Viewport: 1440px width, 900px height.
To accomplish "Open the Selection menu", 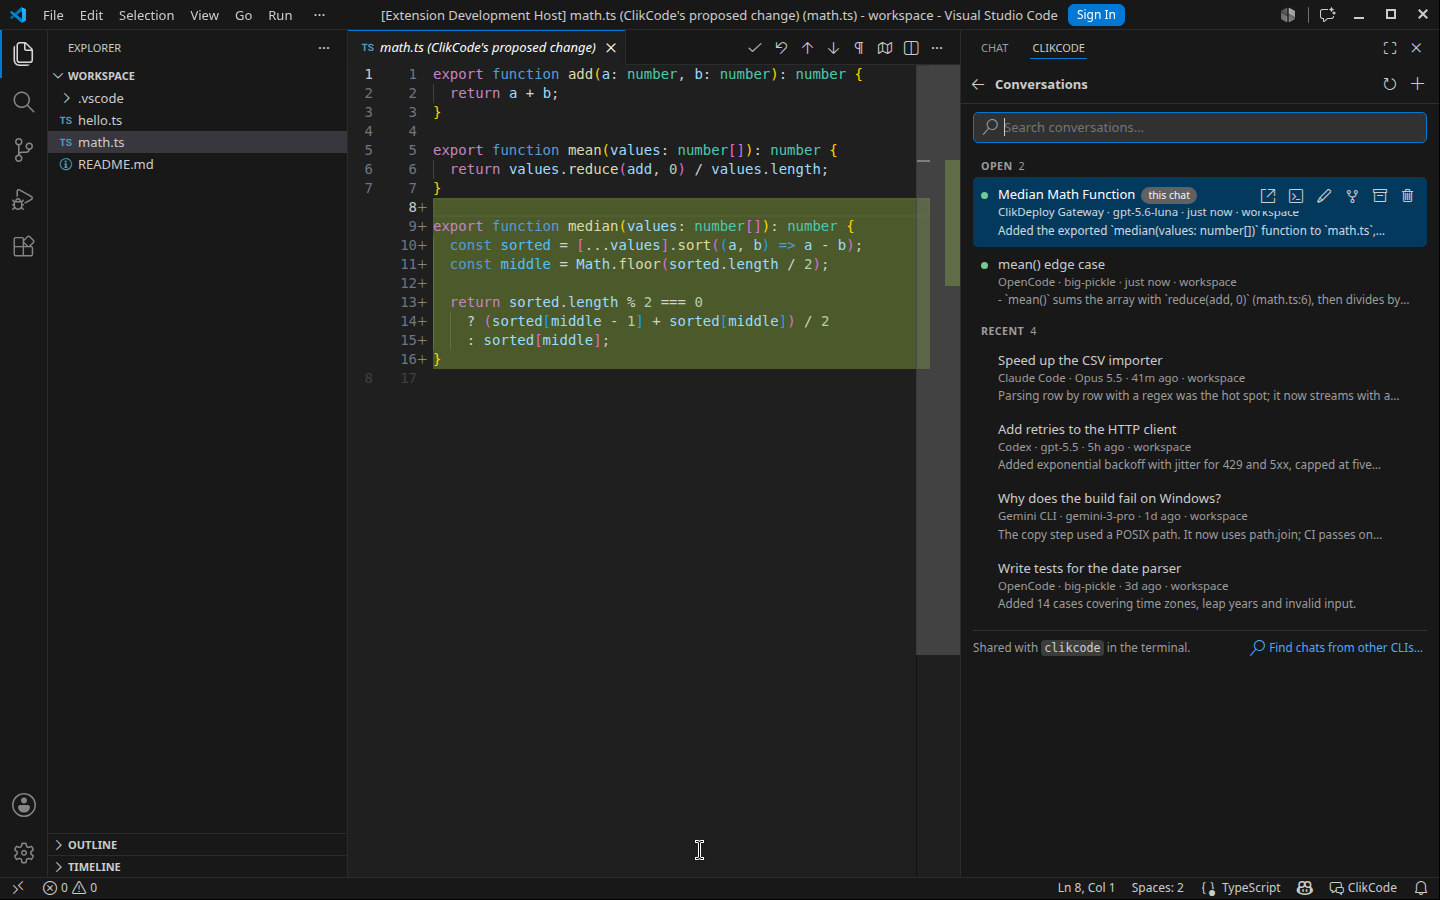I will tap(146, 15).
